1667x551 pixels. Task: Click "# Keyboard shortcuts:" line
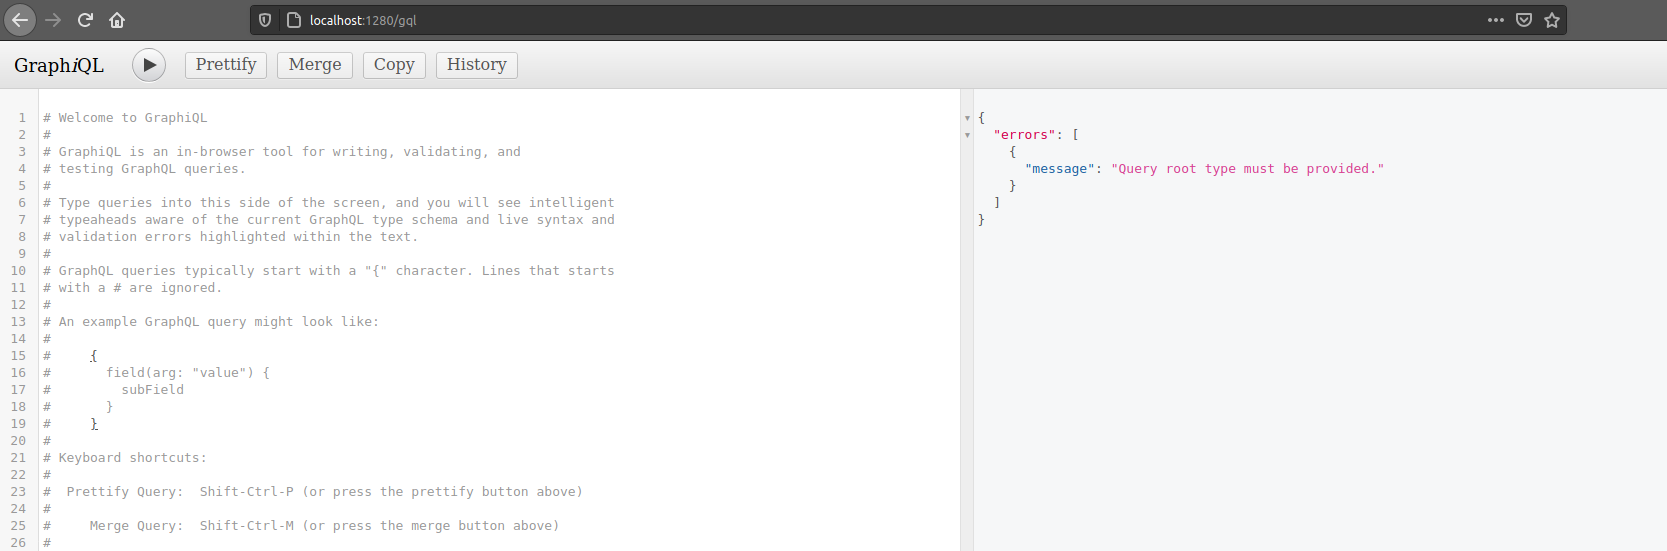click(x=125, y=458)
